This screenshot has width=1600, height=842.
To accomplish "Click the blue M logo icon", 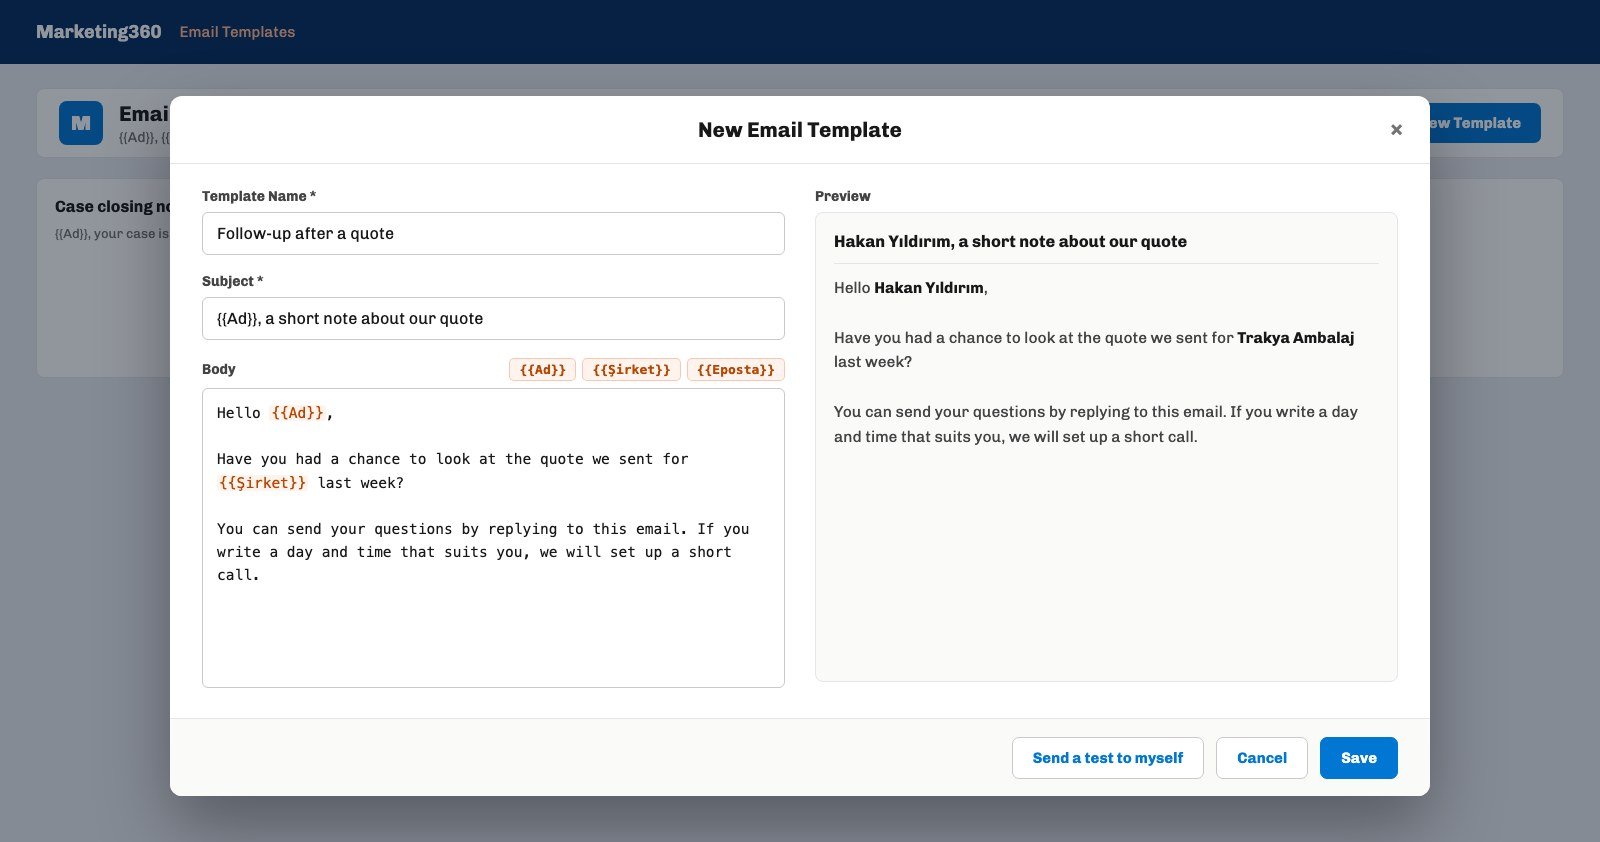I will point(81,123).
